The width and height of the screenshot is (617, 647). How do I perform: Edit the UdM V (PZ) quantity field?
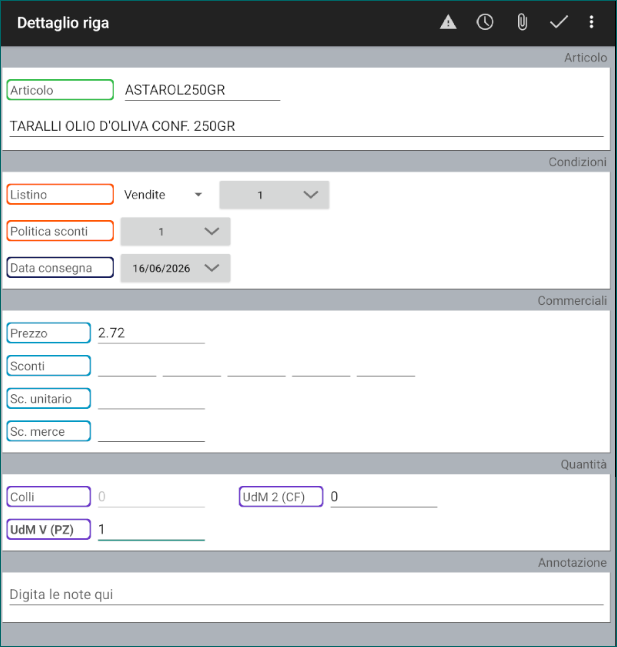coord(151,529)
